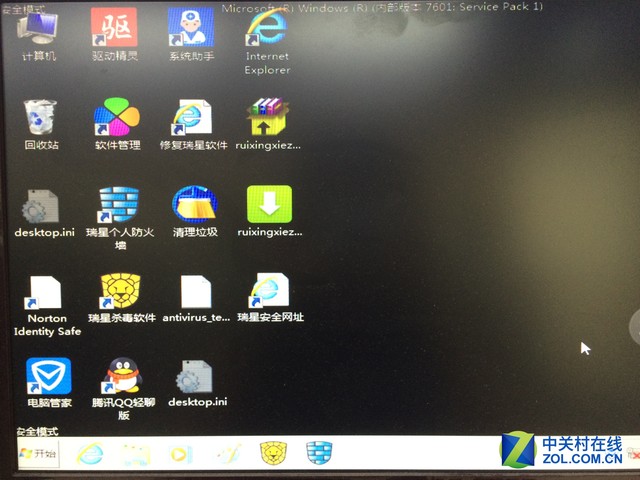
Task: Open 瑞星个人防火墙 firewall desktop shortcut
Action: pyautogui.click(x=120, y=218)
